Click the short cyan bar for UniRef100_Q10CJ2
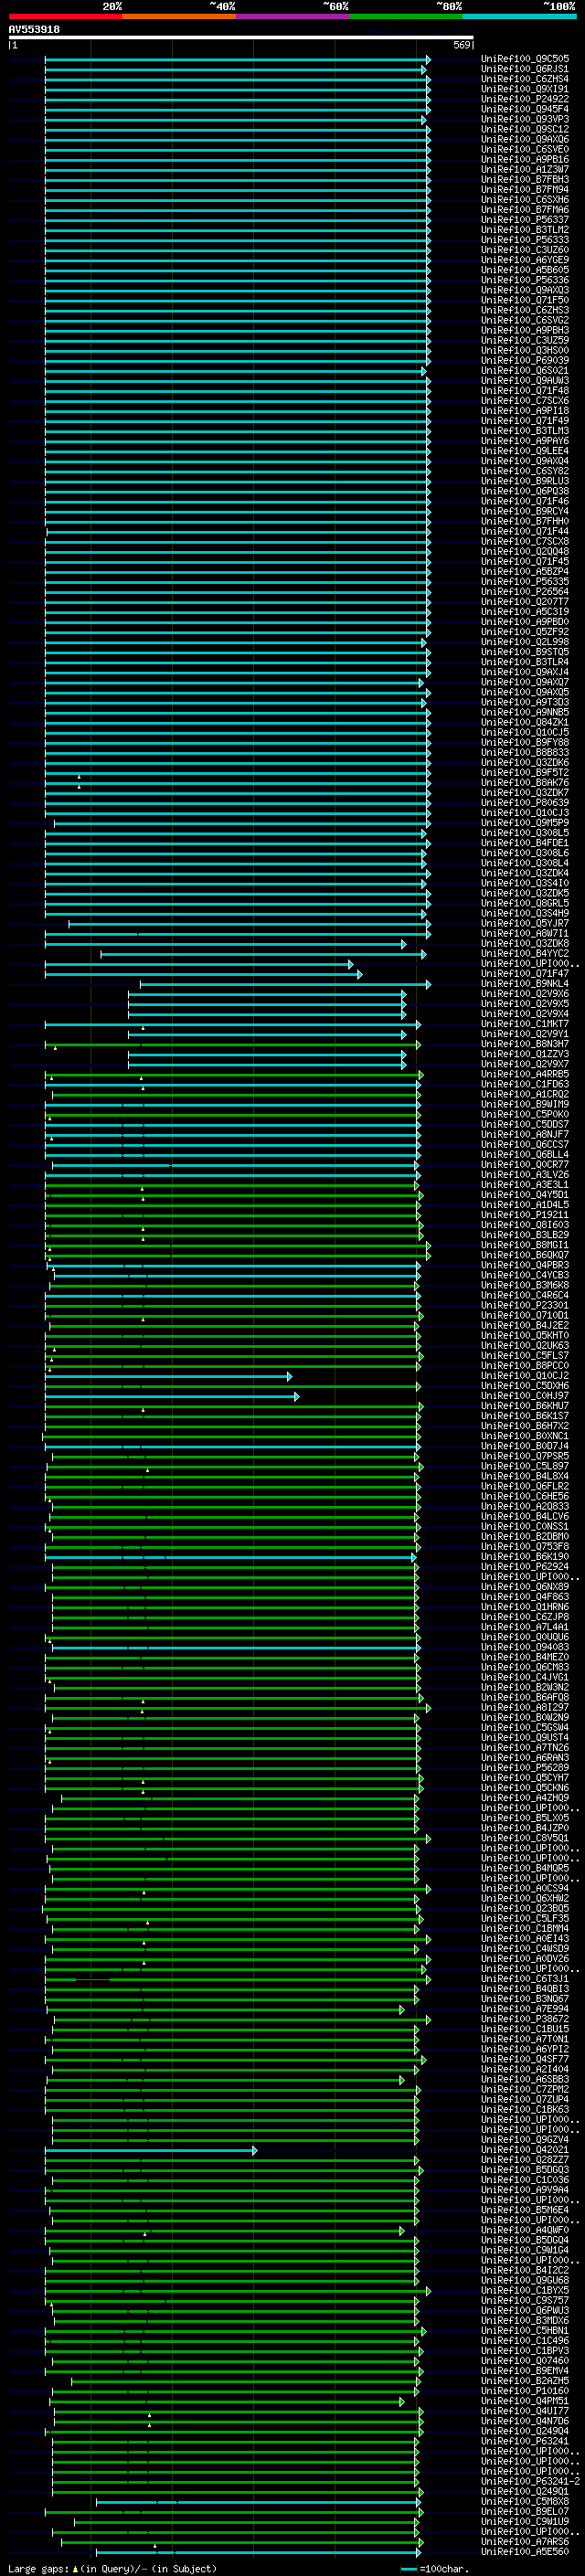The image size is (585, 2576). pos(168,1376)
